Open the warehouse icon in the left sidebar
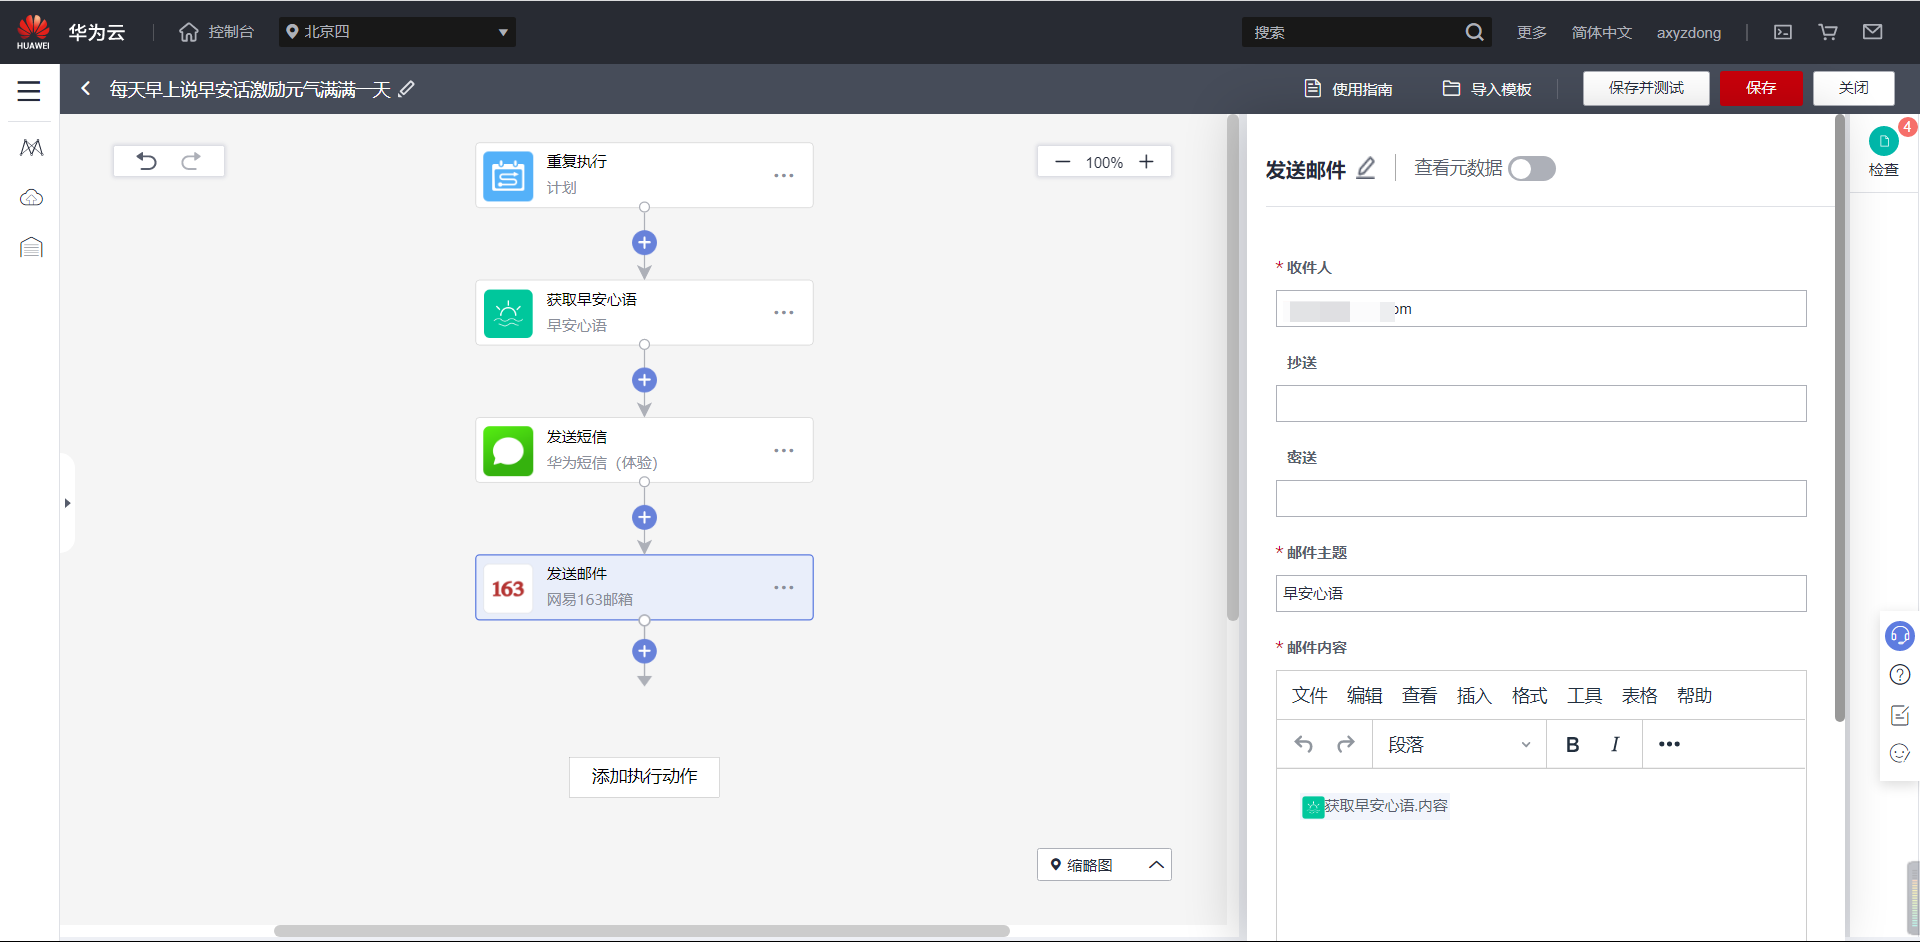Viewport: 1920px width, 942px height. (31, 247)
